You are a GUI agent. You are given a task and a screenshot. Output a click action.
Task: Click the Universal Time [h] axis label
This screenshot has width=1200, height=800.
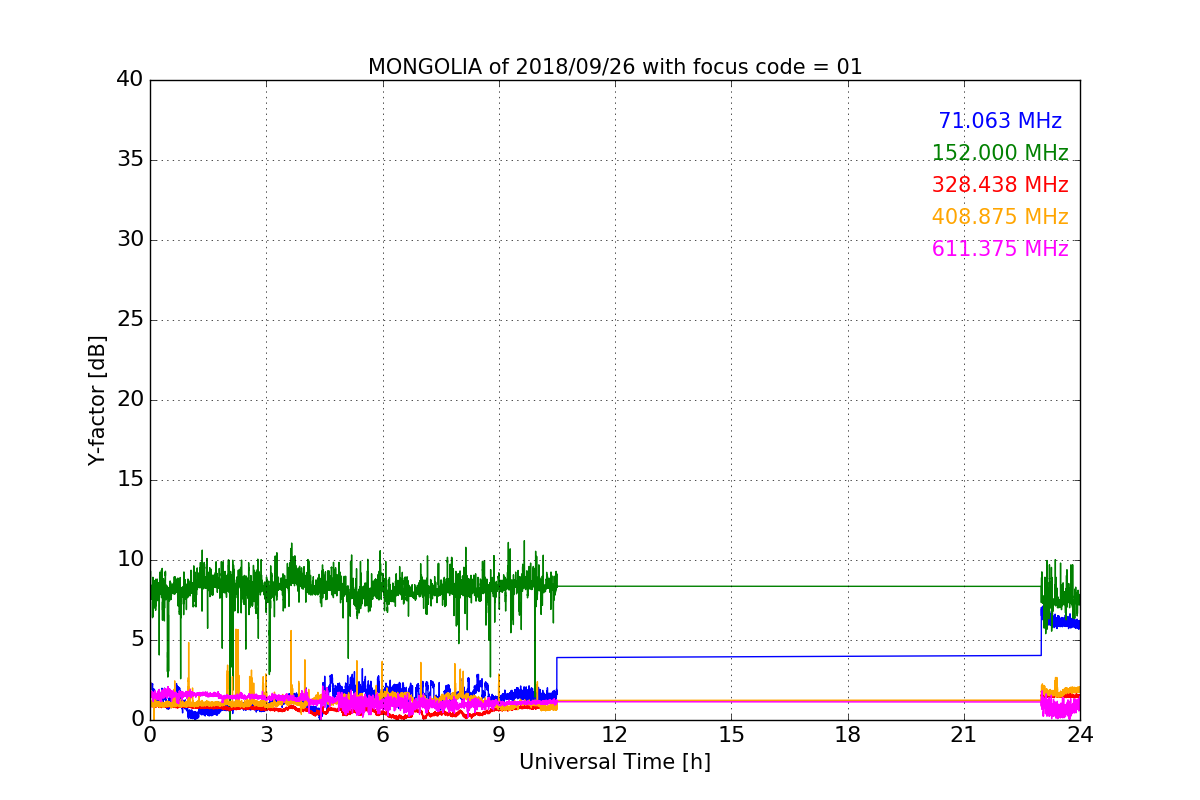tap(615, 762)
